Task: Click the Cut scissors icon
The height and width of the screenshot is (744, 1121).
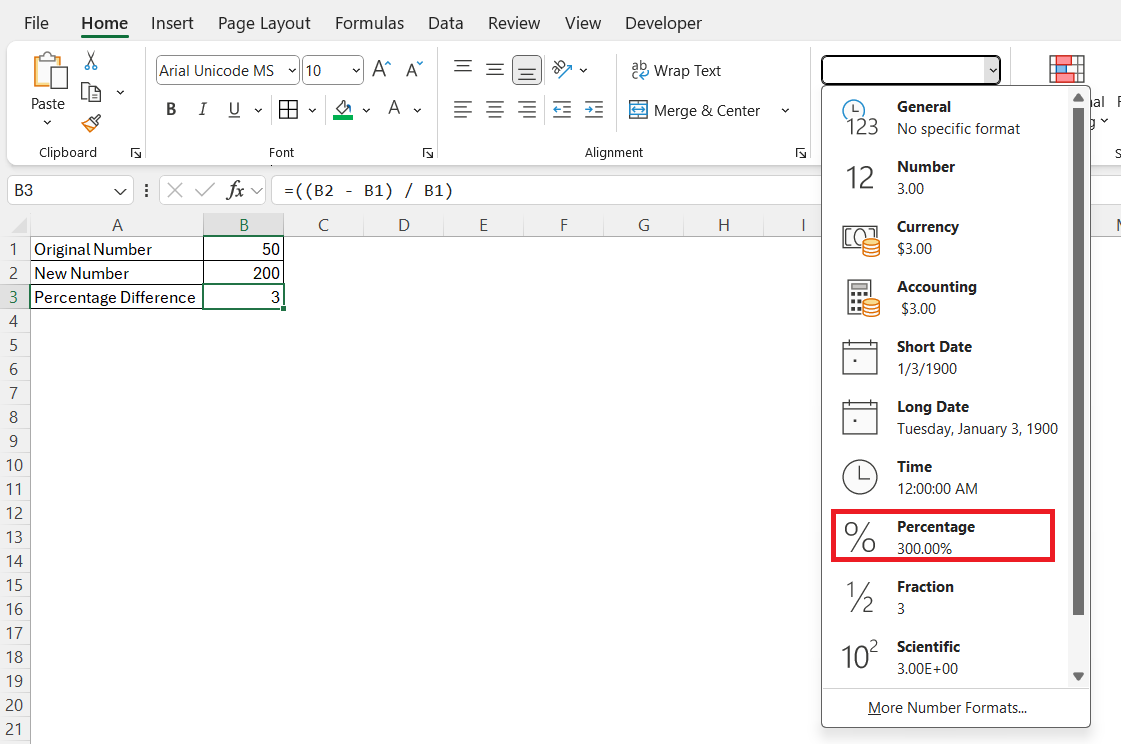Action: [x=91, y=61]
